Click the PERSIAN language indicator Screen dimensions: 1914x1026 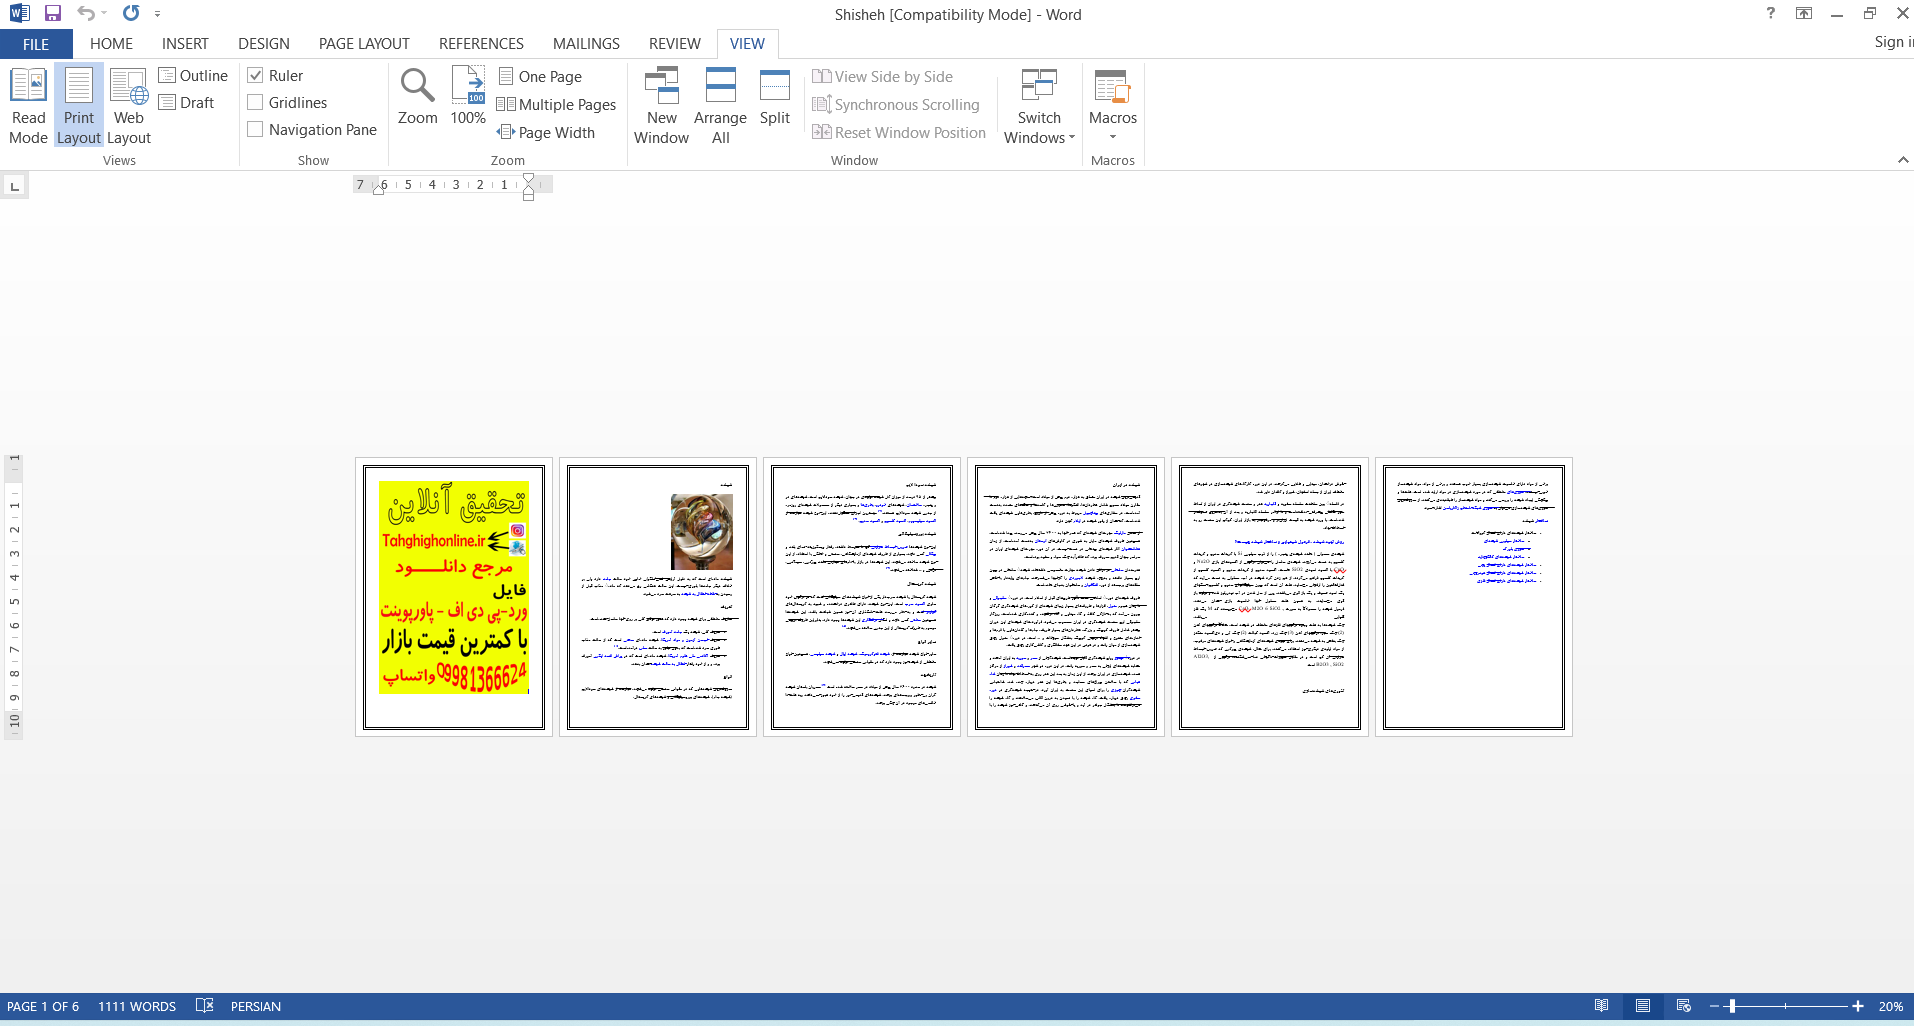click(256, 1006)
